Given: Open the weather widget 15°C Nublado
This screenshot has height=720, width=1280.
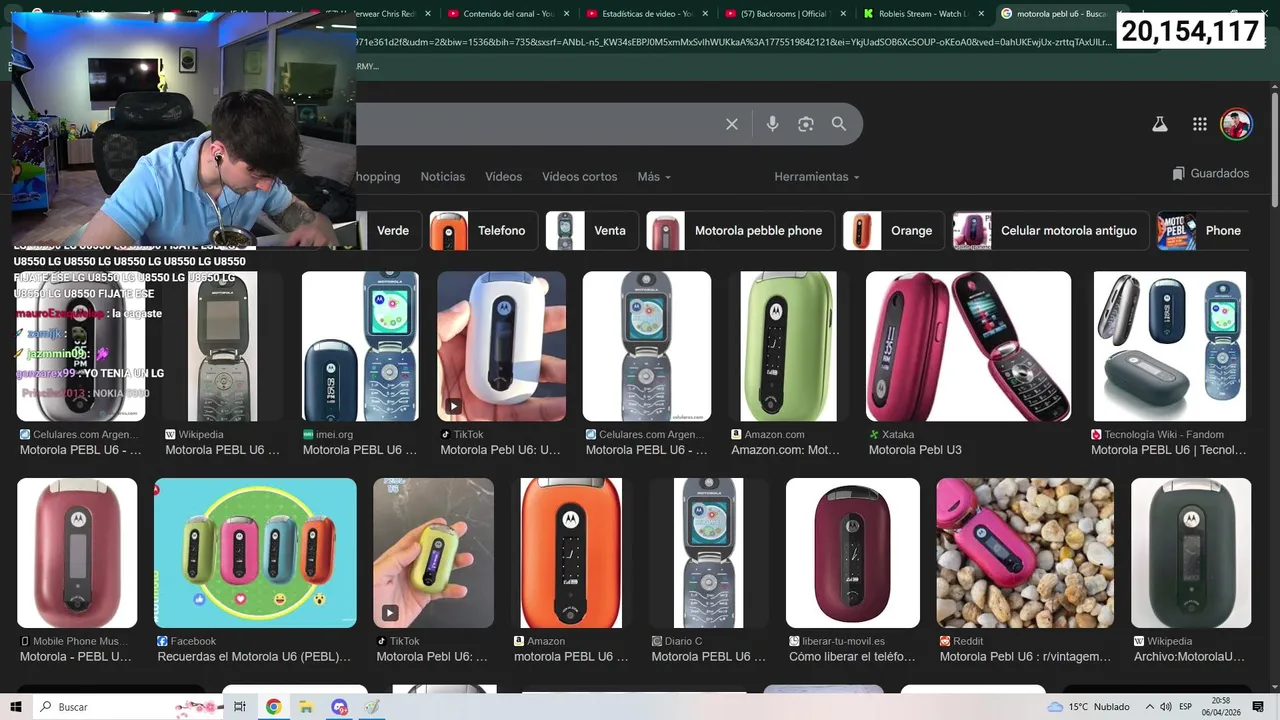Looking at the screenshot, I should (x=1088, y=707).
